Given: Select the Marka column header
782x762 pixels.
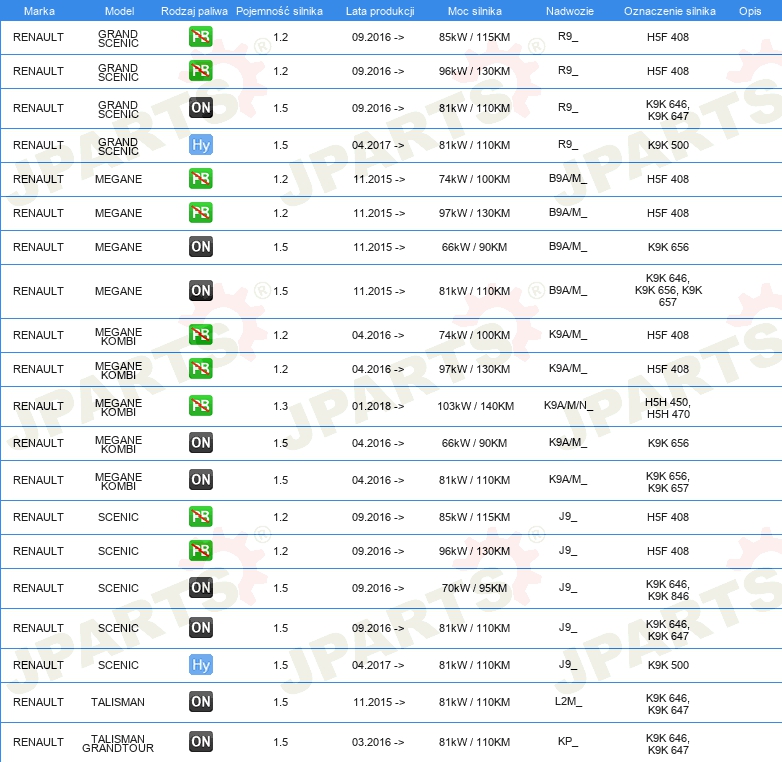Looking at the screenshot, I should 39,11.
